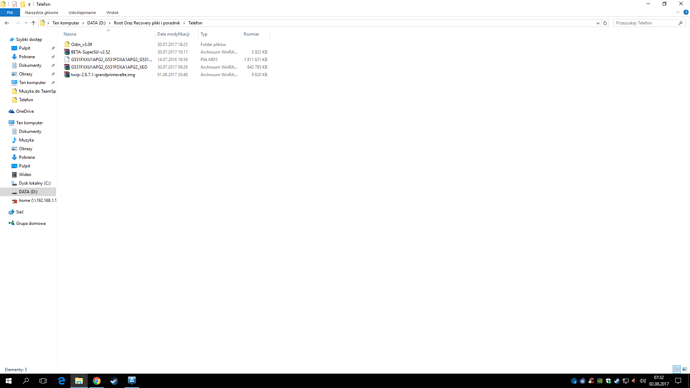Launch Google Chrome from the taskbar
690x388 pixels.
(96, 381)
